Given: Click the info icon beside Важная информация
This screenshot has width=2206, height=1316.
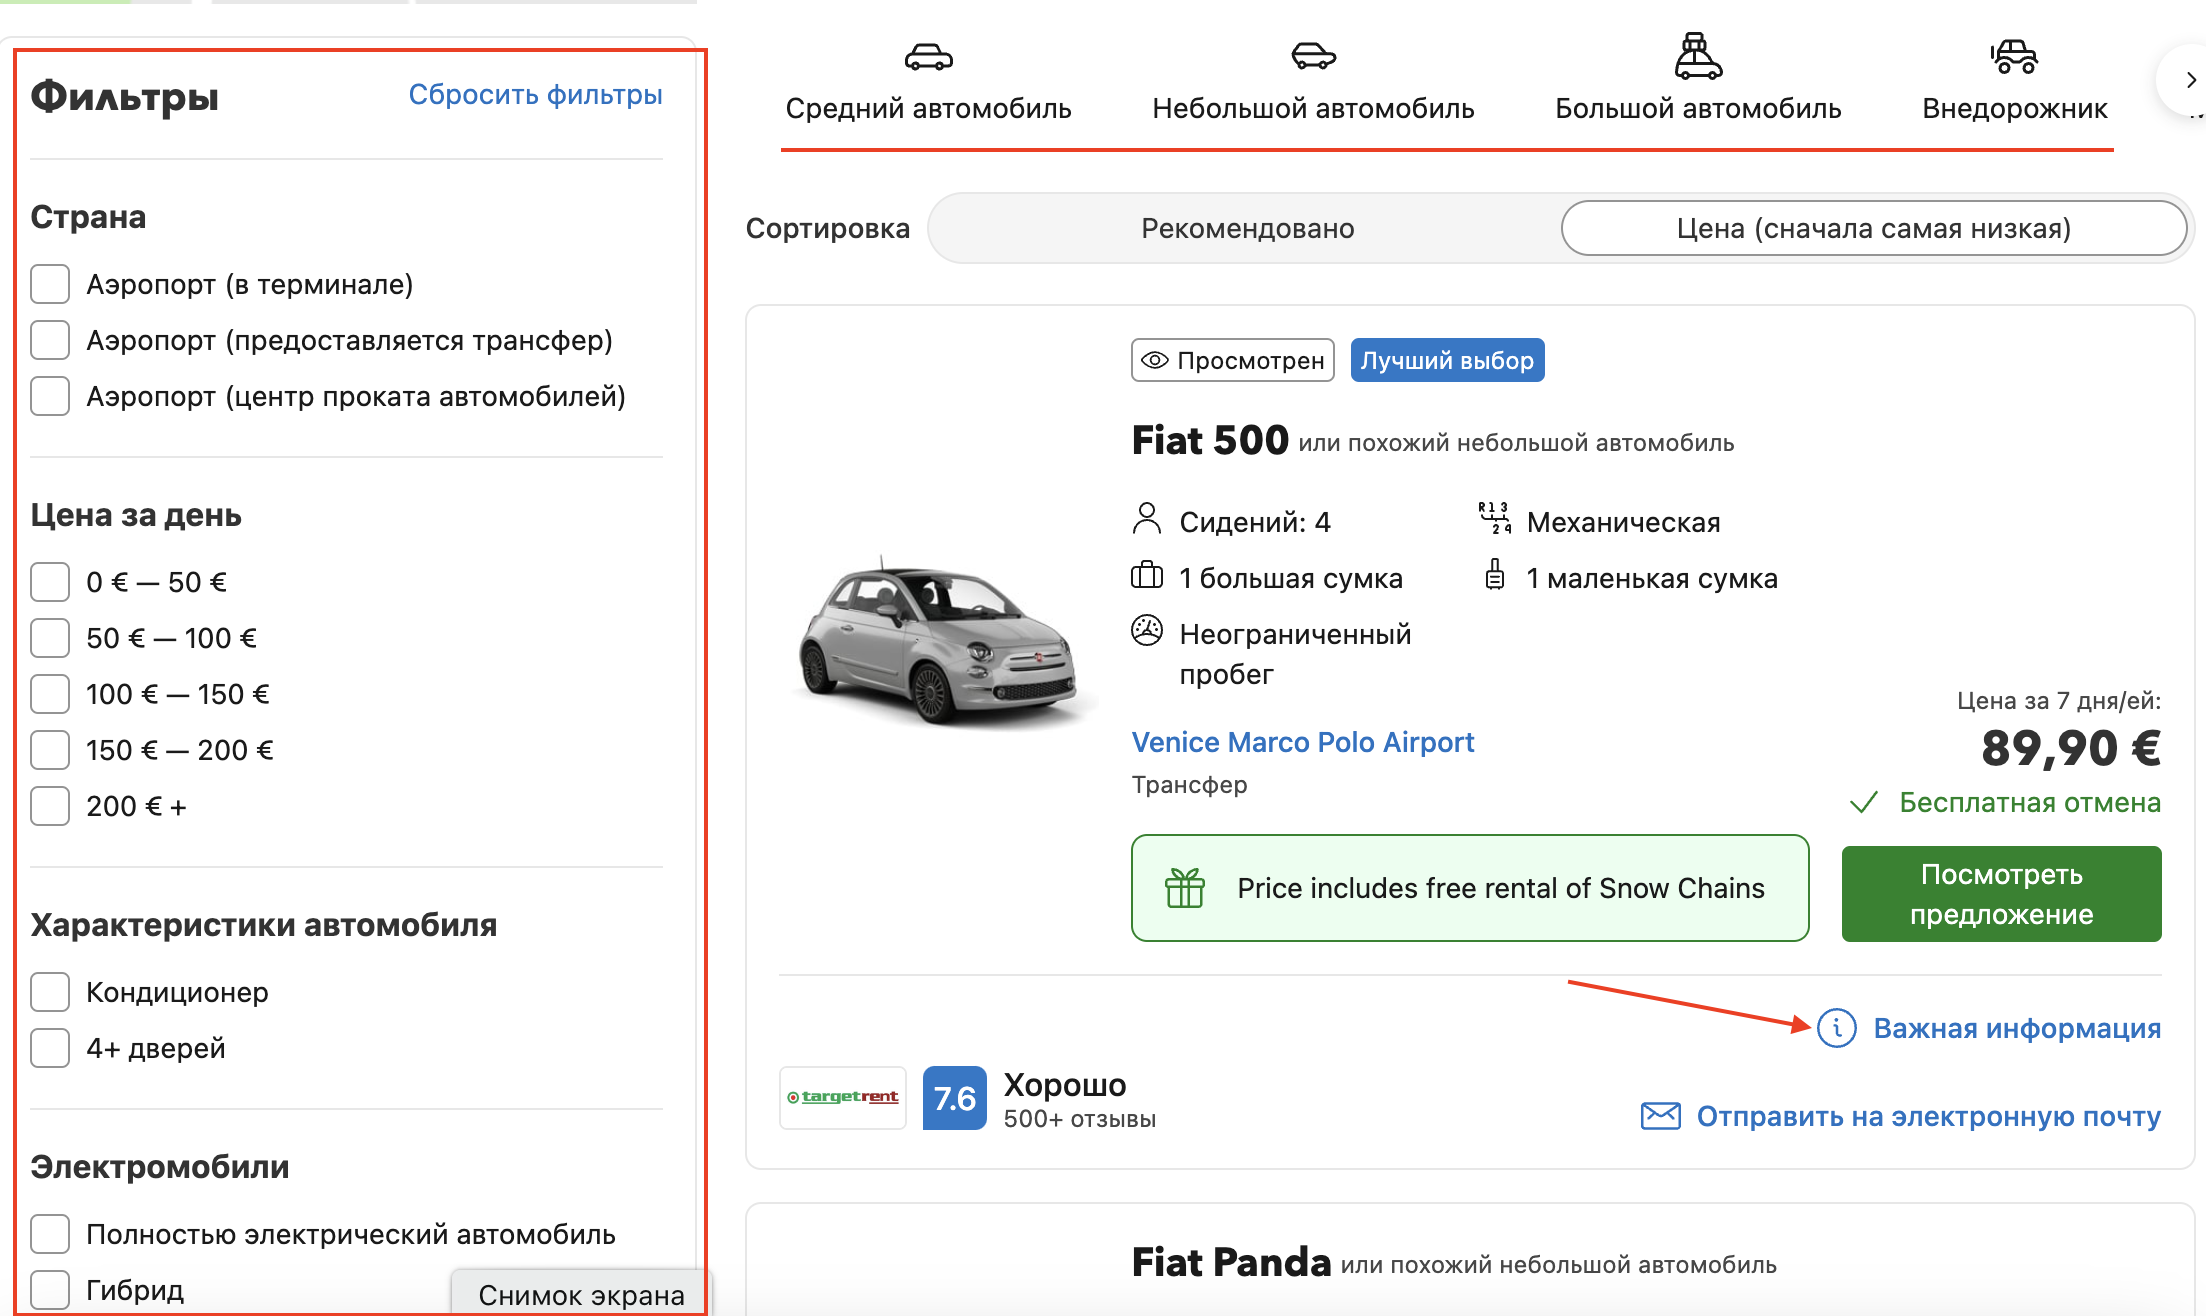Looking at the screenshot, I should [x=1837, y=1028].
